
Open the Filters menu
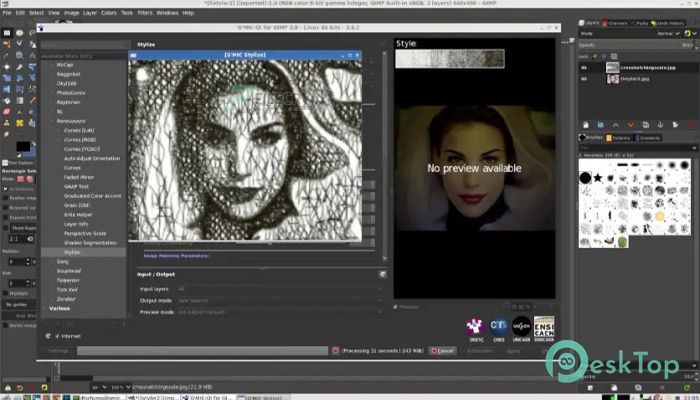pyautogui.click(x=145, y=13)
